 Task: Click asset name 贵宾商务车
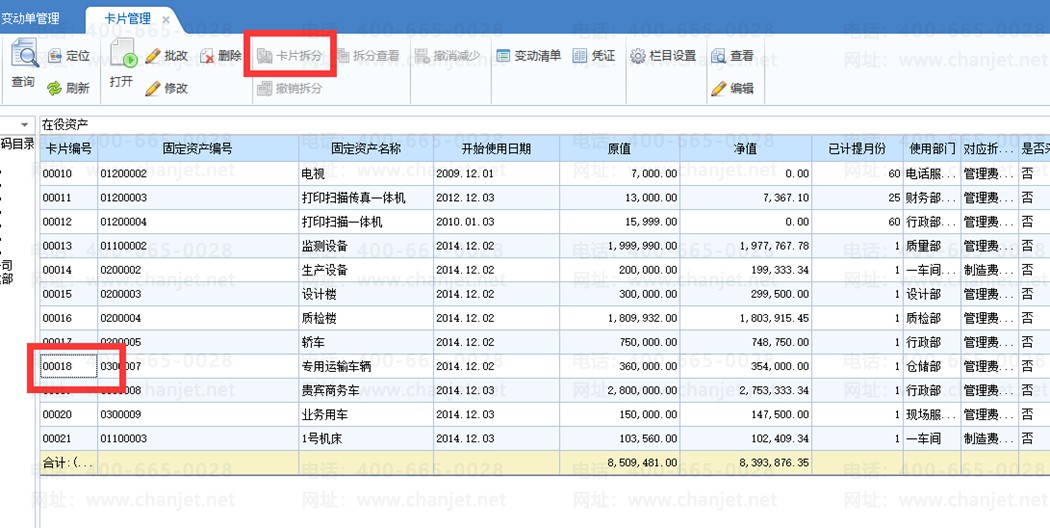click(331, 391)
